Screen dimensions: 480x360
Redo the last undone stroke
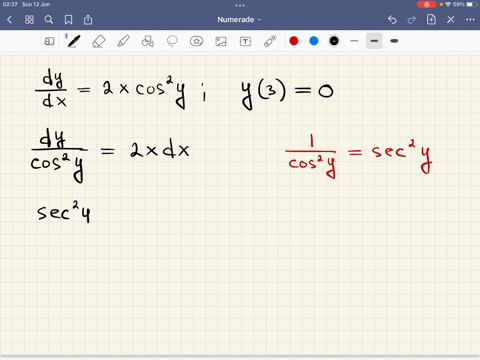click(412, 20)
